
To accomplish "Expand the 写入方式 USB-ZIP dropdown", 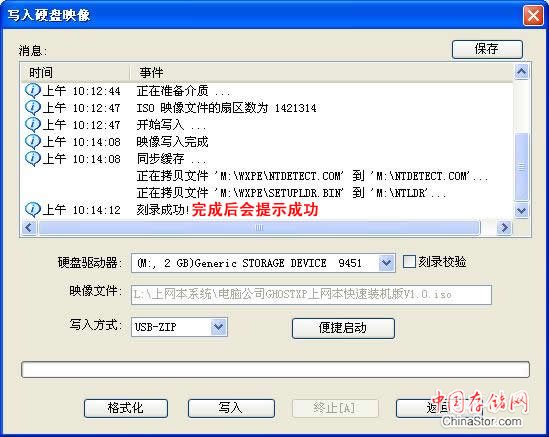I will (218, 327).
